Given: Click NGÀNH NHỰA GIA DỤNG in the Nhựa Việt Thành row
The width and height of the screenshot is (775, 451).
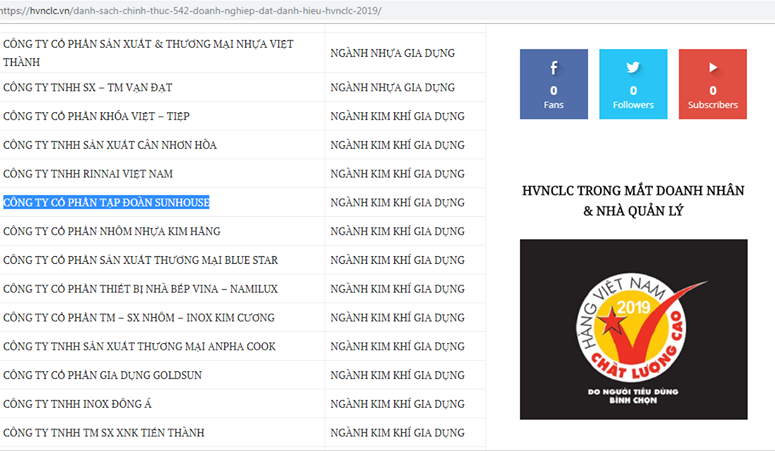Looking at the screenshot, I should (392, 53).
